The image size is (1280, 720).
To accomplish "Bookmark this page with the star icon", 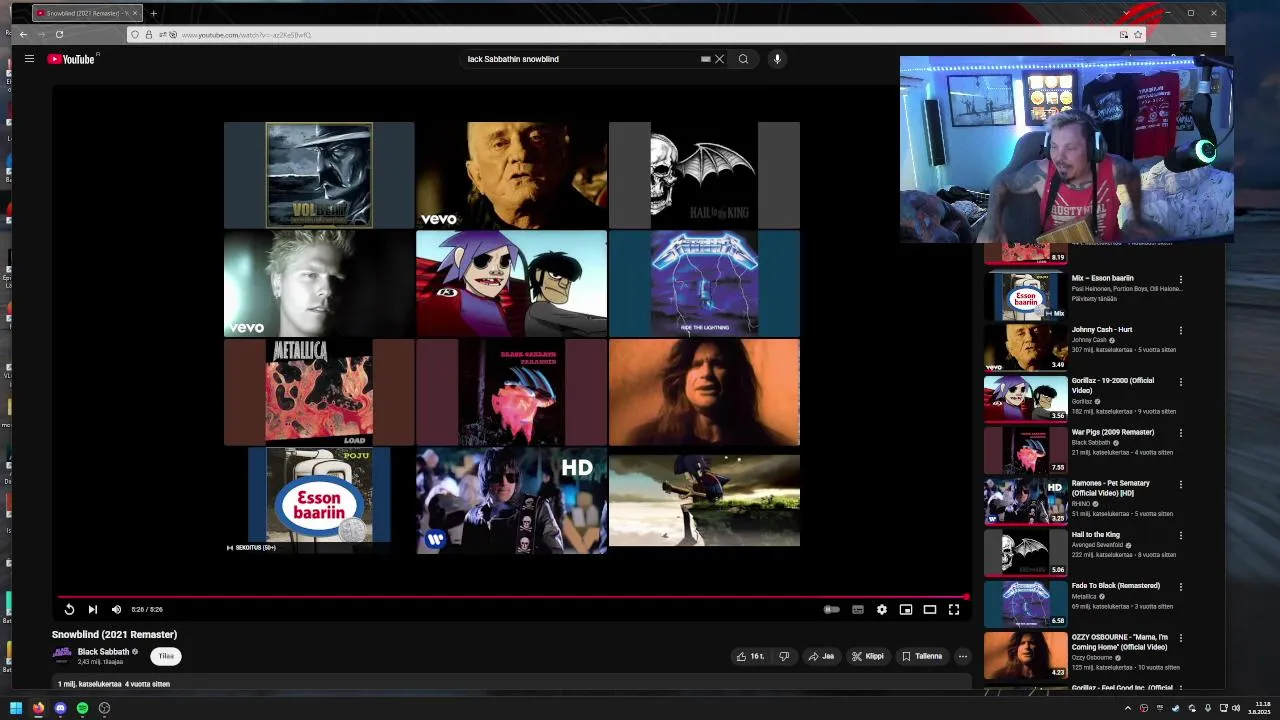I will [x=1138, y=35].
